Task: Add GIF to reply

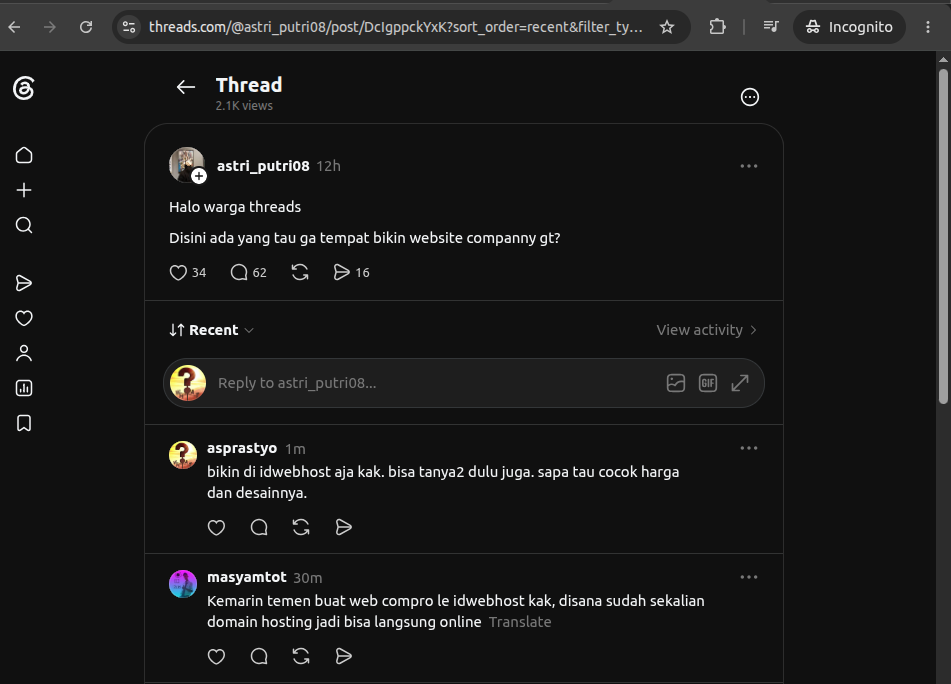Action: click(708, 383)
